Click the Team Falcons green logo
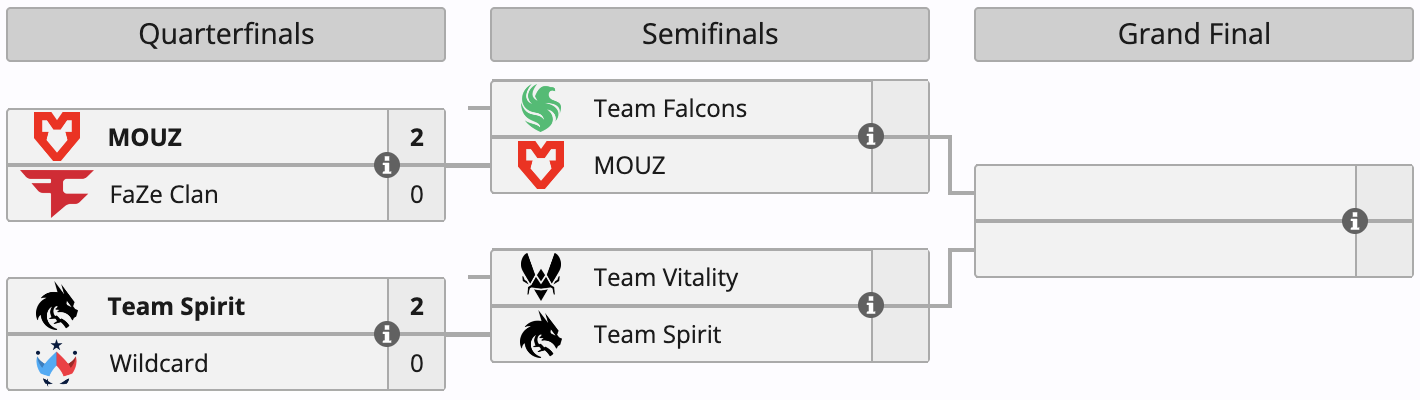1420x400 pixels. 541,108
